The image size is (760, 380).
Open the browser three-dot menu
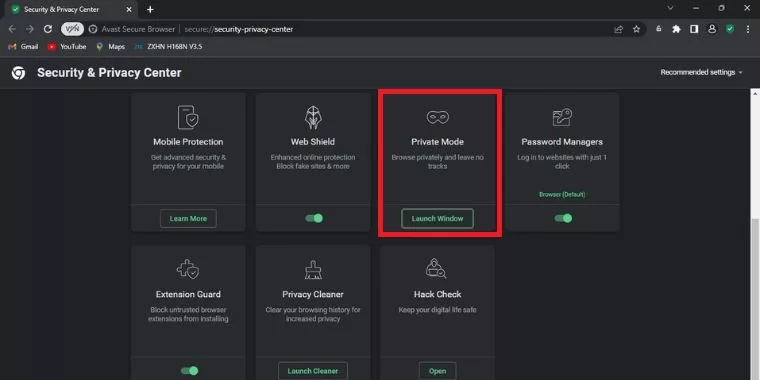747,29
